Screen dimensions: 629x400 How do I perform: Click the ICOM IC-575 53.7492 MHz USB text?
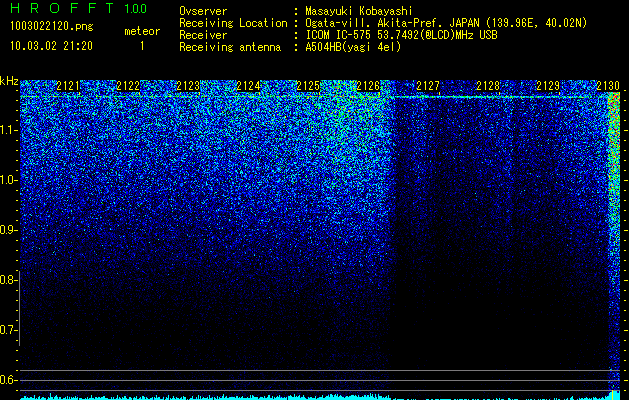click(x=402, y=35)
